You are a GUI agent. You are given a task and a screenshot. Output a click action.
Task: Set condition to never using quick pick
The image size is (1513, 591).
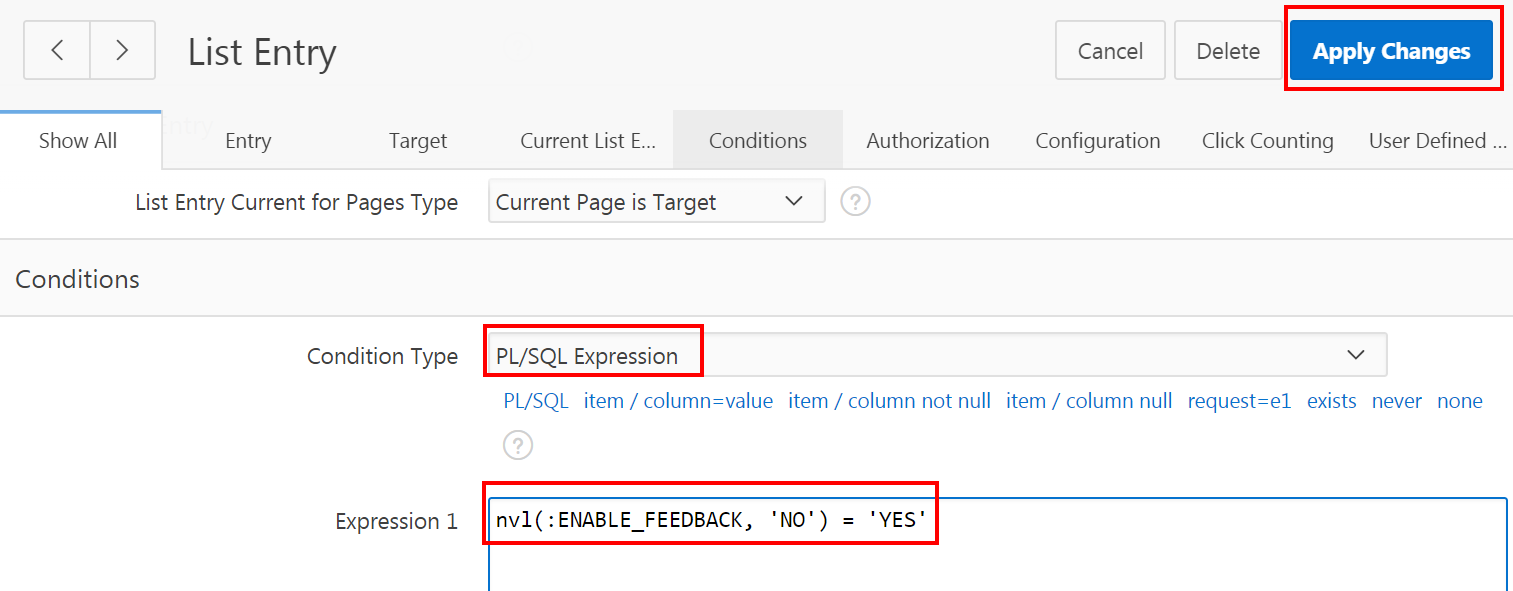tap(1396, 400)
